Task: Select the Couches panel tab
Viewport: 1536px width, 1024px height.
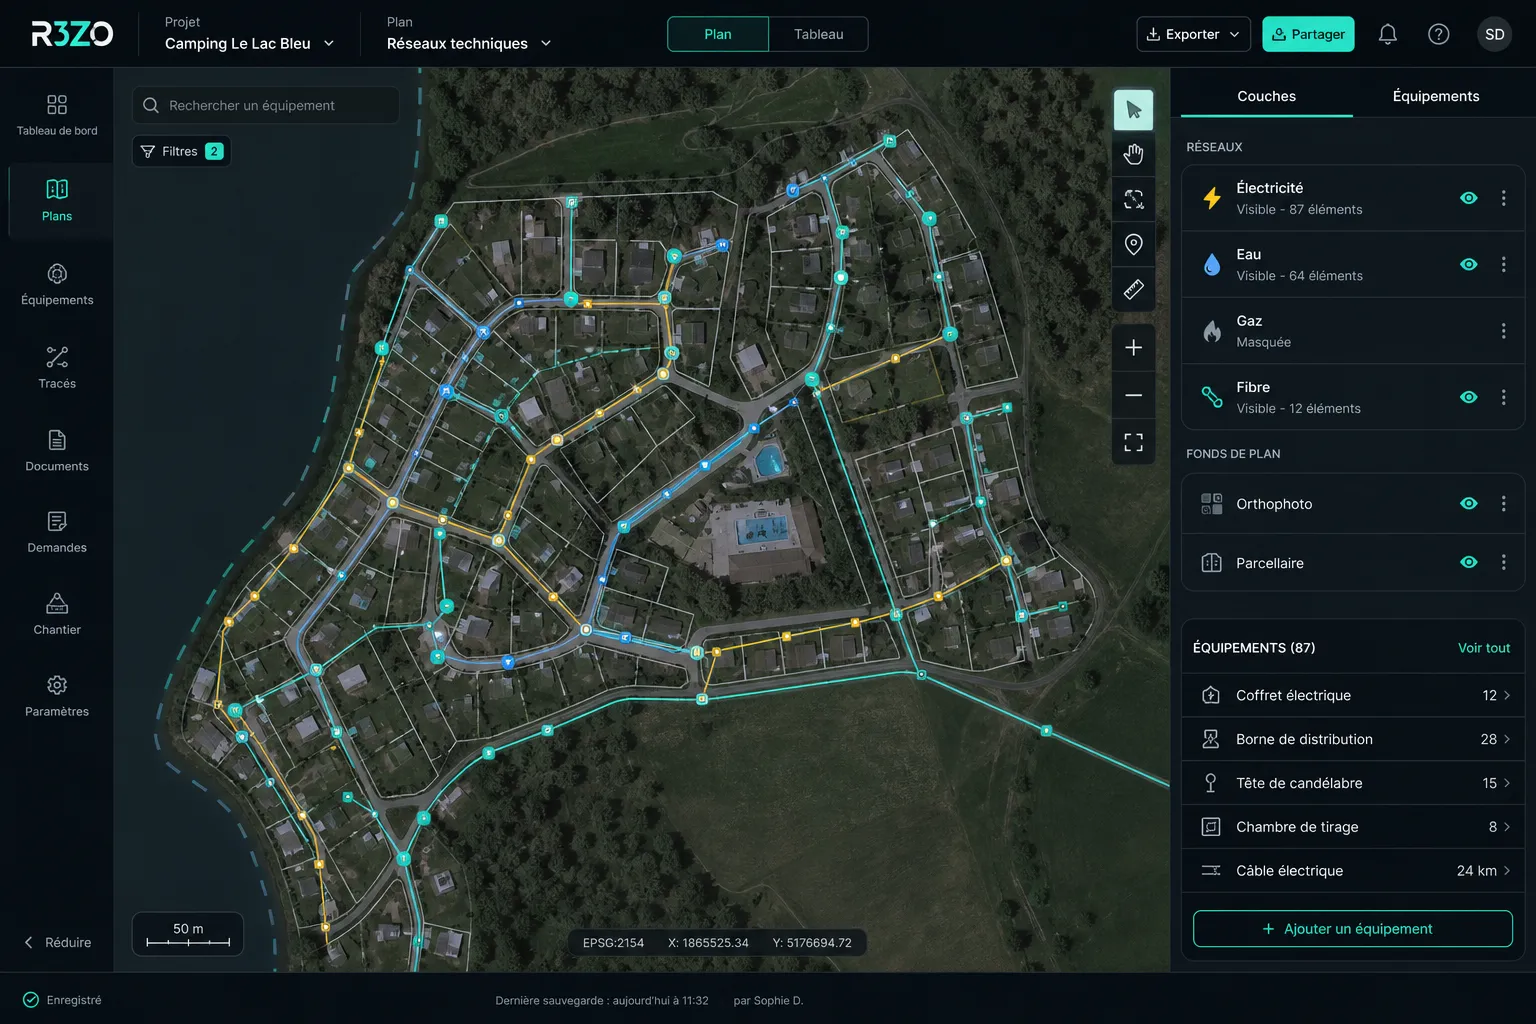Action: 1266,96
